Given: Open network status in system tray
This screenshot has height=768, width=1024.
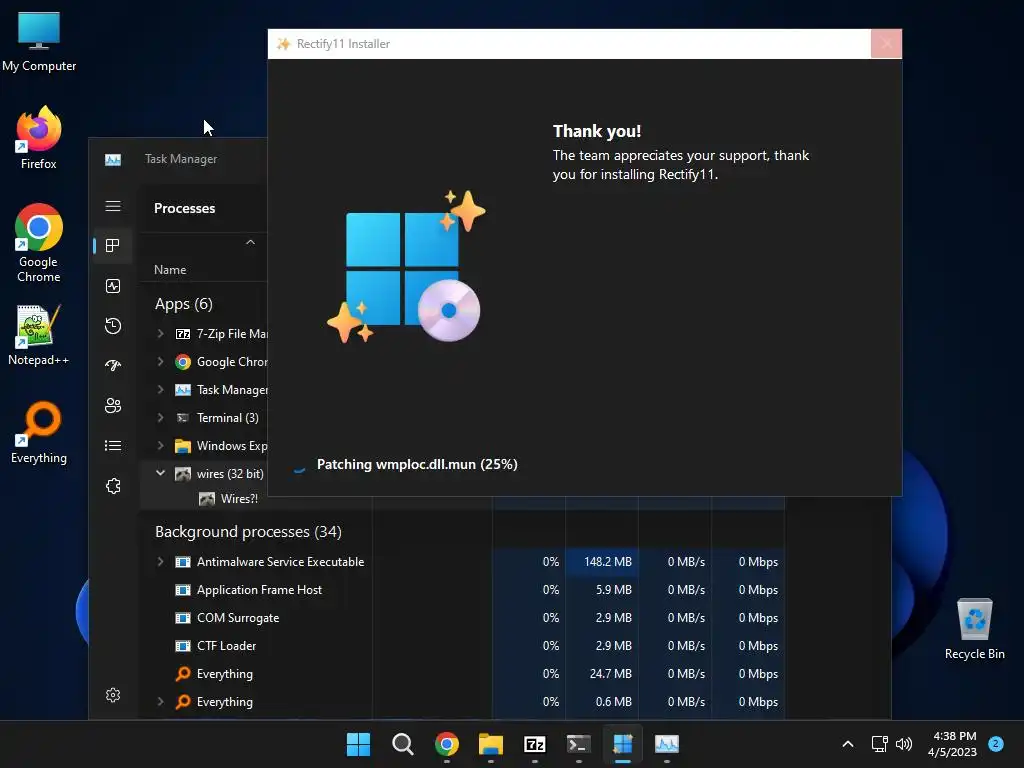Looking at the screenshot, I should [880, 744].
